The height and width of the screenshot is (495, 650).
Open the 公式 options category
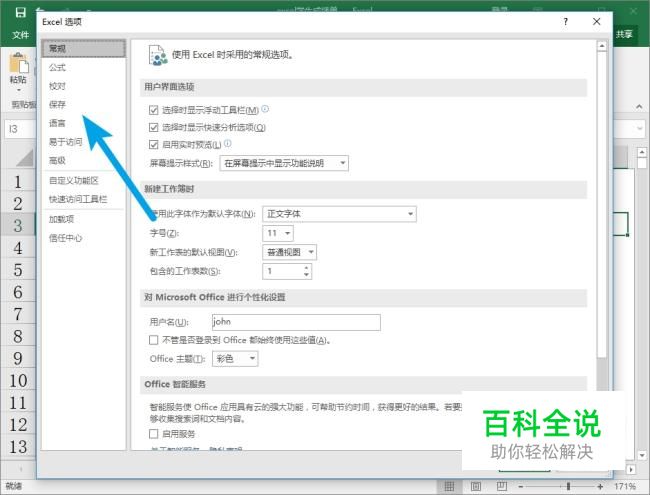(57, 68)
